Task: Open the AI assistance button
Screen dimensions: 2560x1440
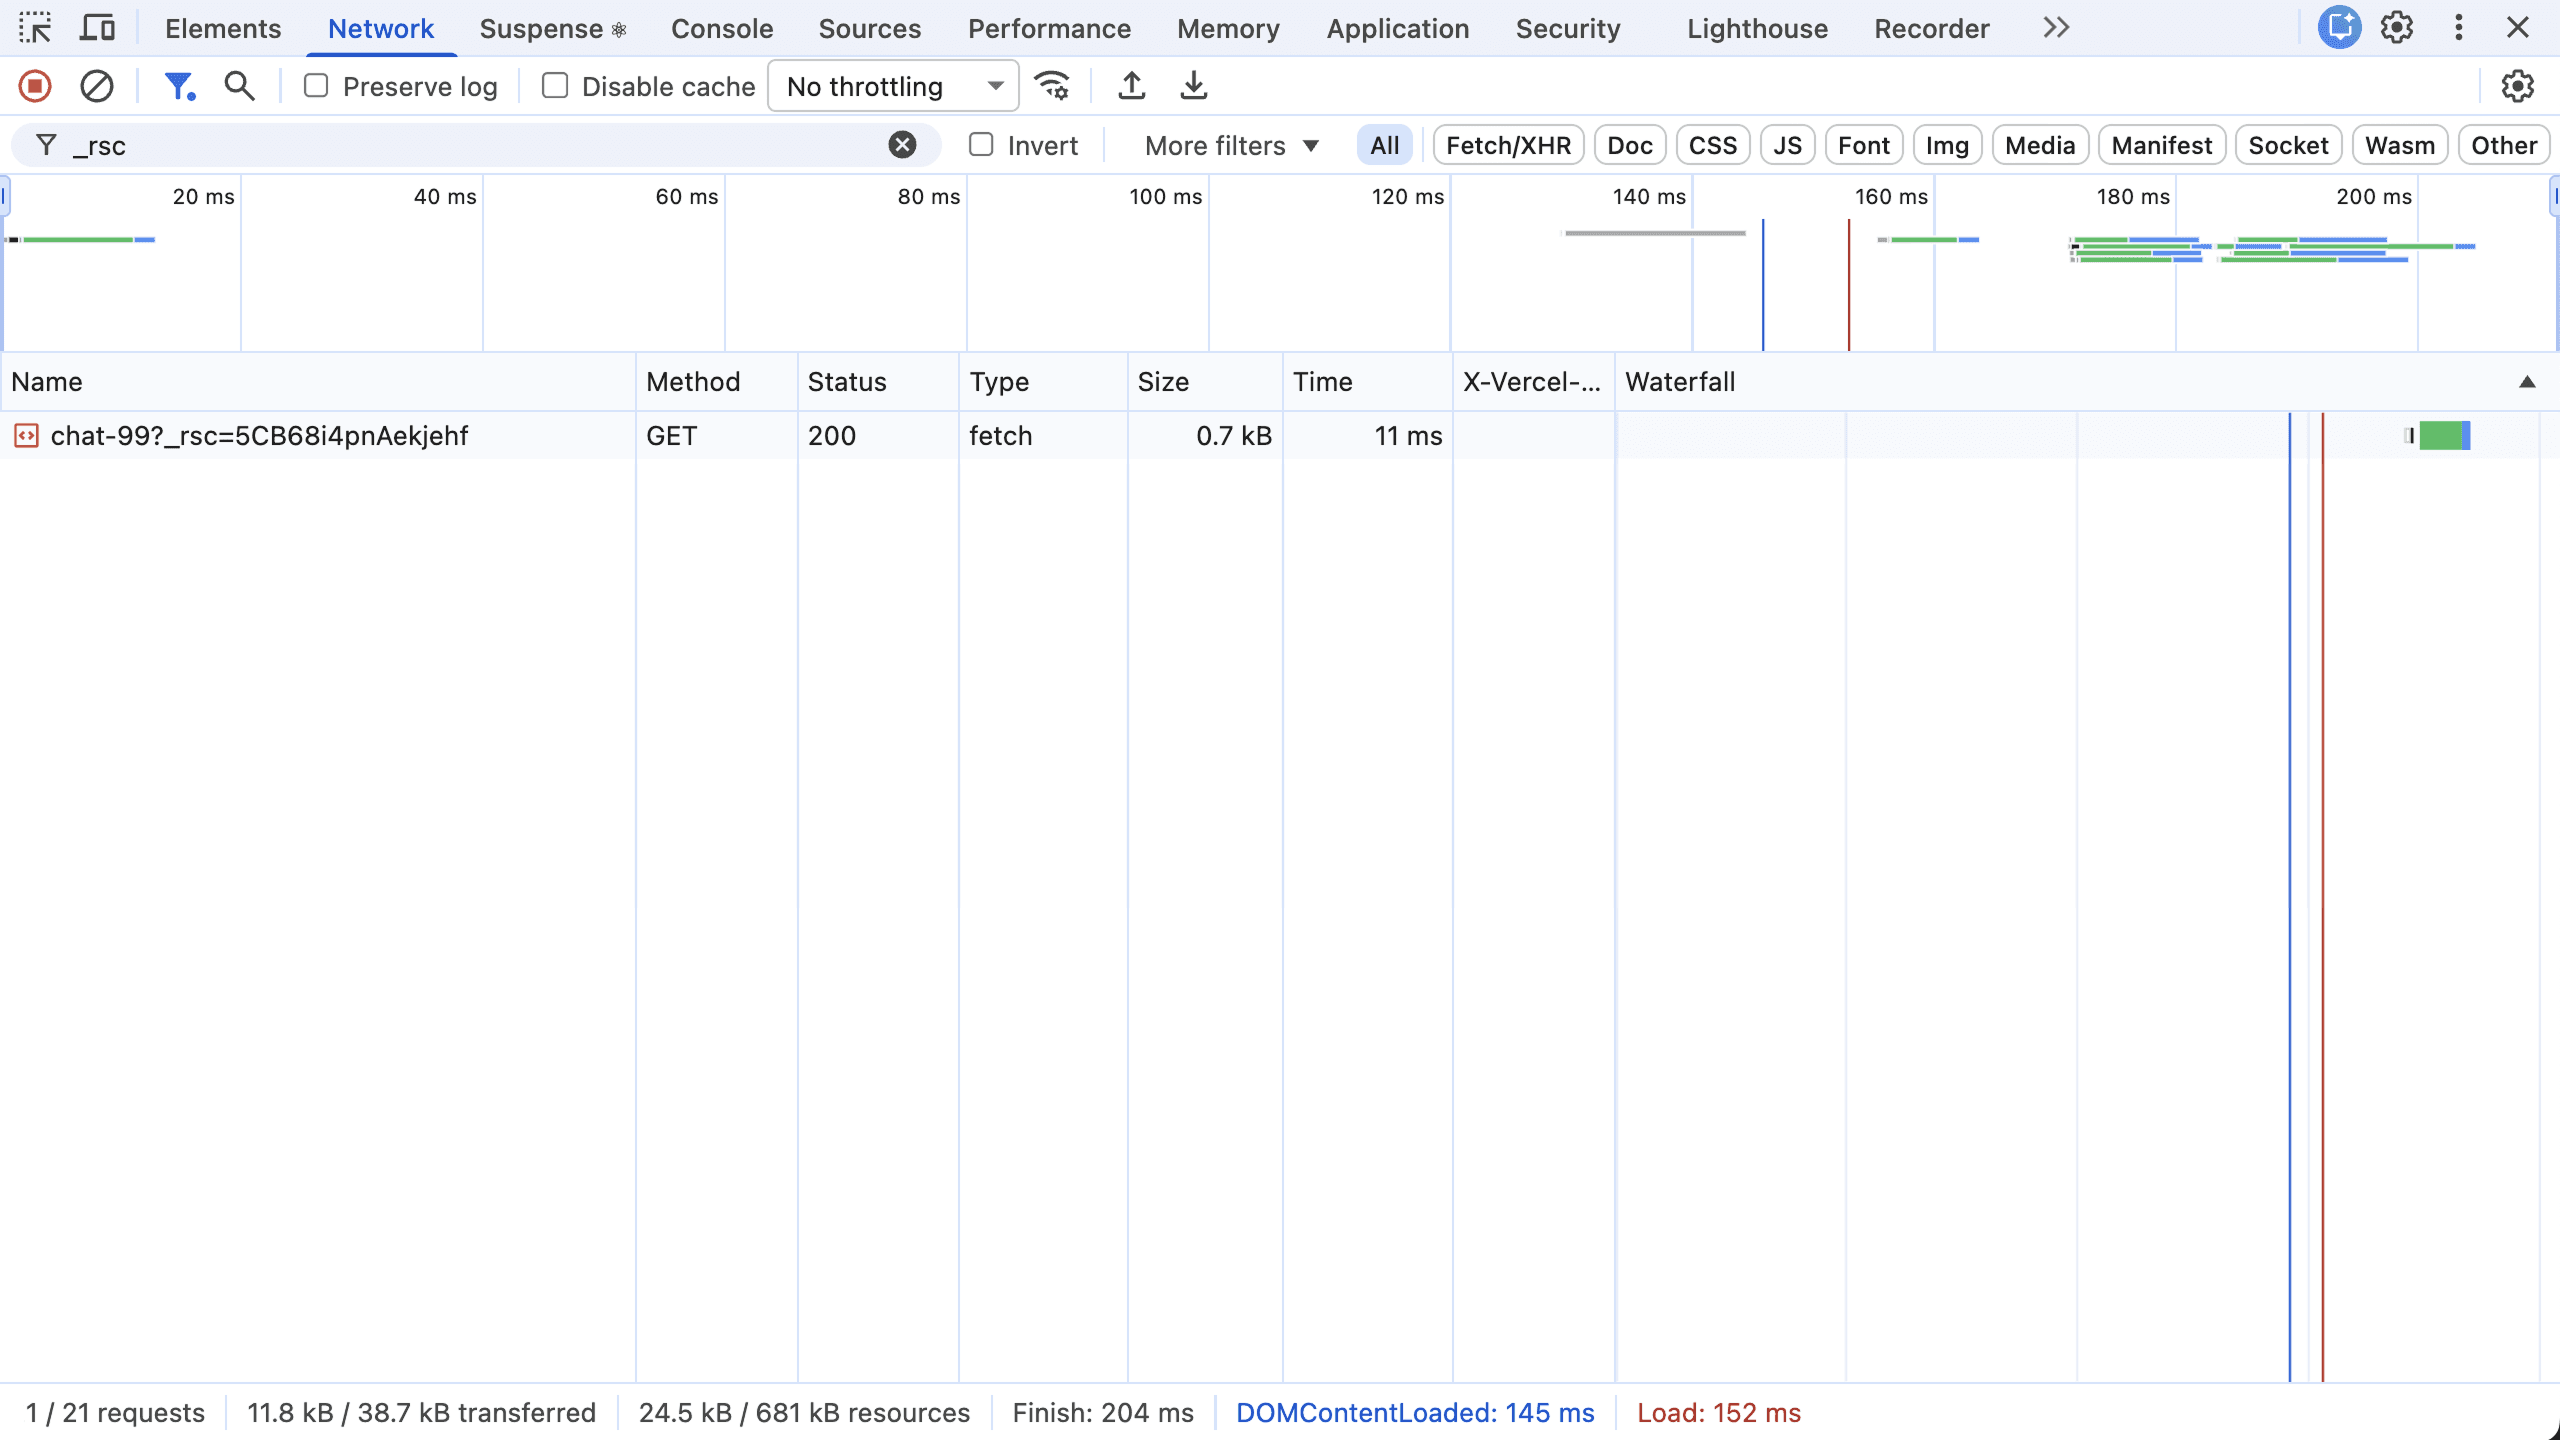Action: 2339,28
